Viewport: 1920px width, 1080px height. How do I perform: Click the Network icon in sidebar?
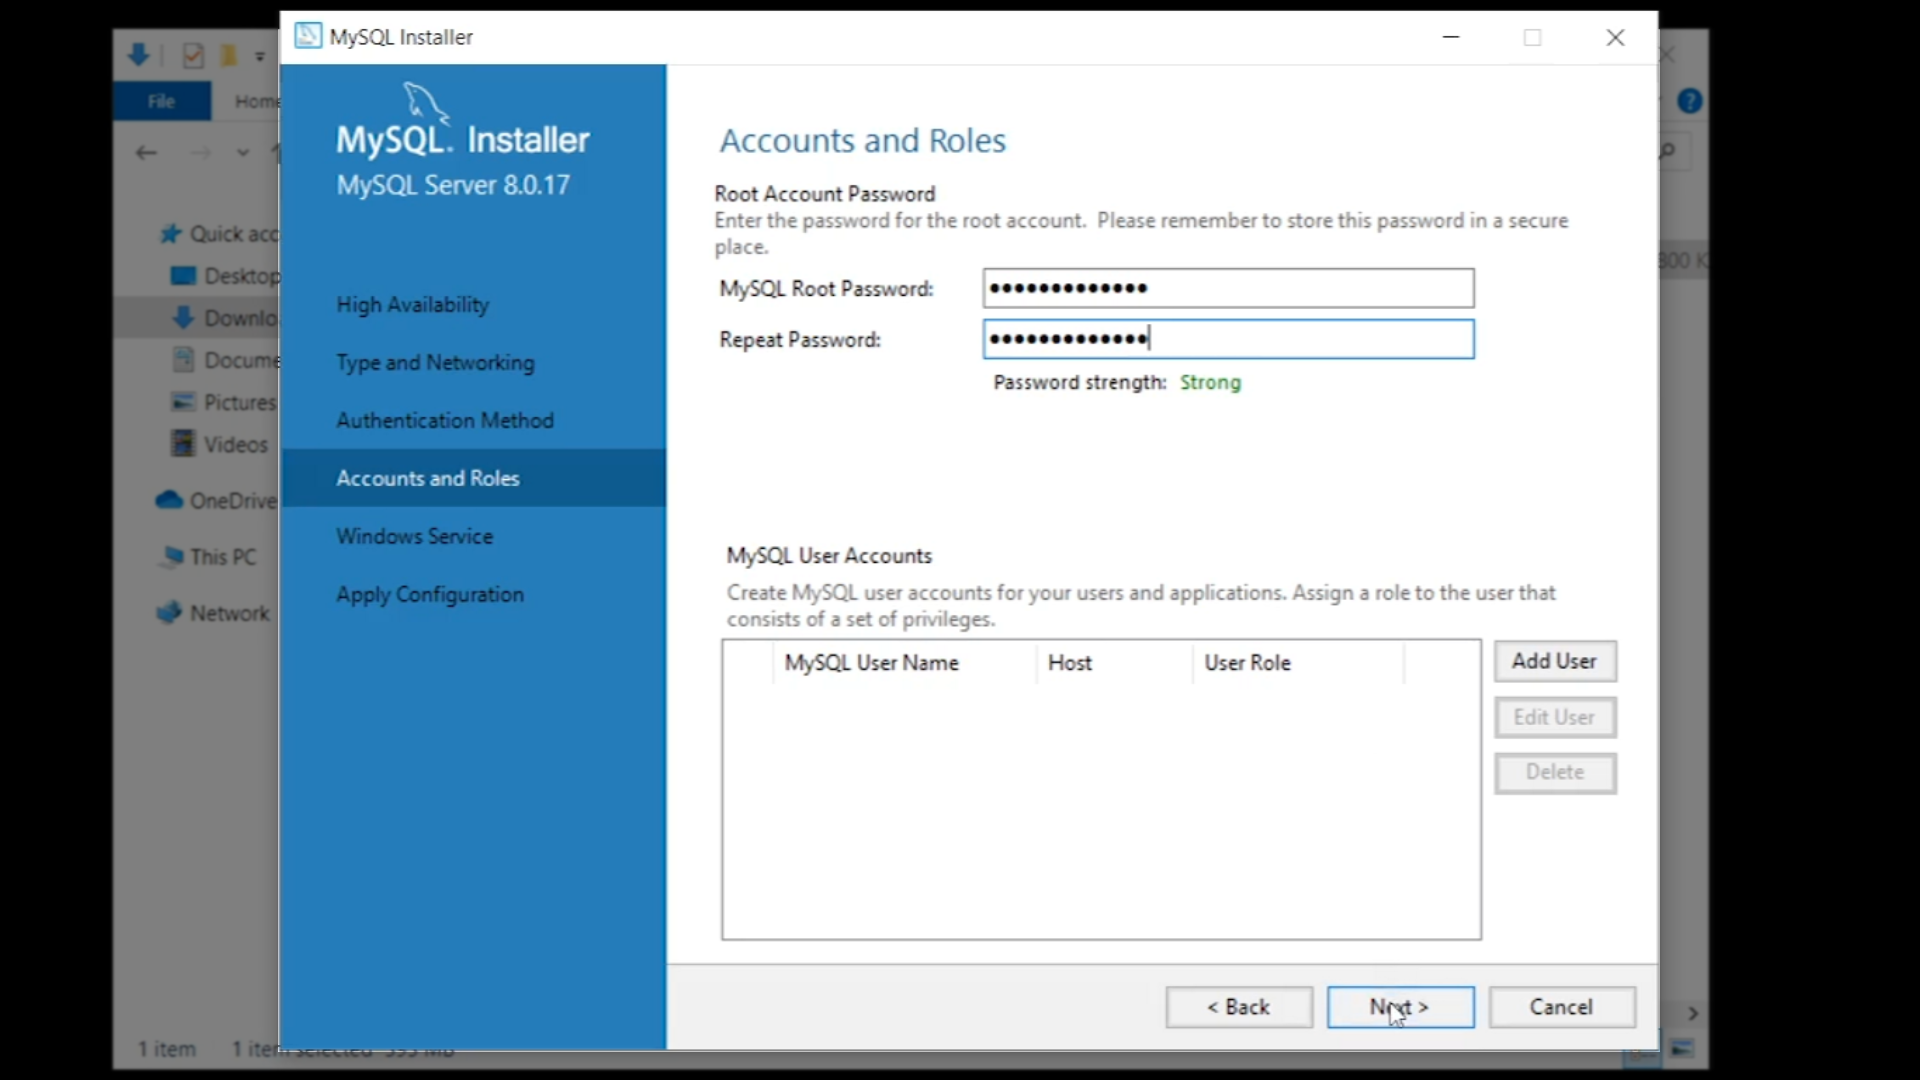pos(169,613)
